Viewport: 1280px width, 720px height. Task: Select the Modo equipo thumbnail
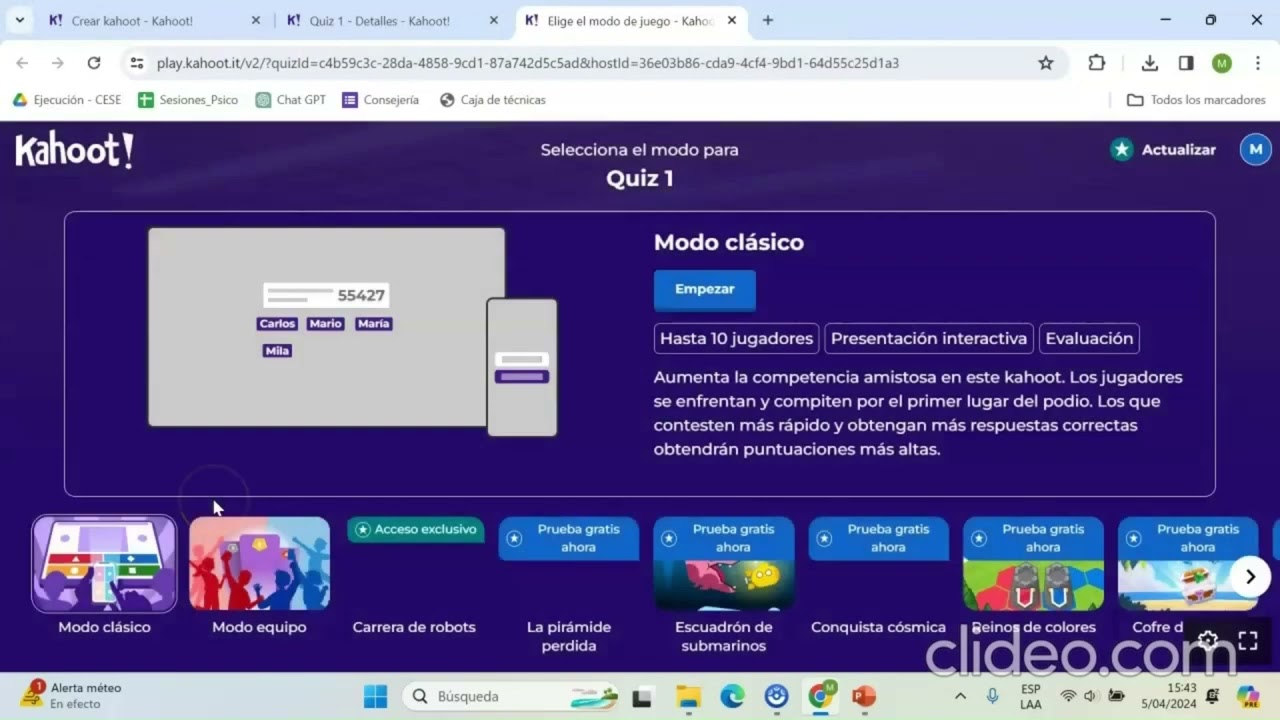259,564
